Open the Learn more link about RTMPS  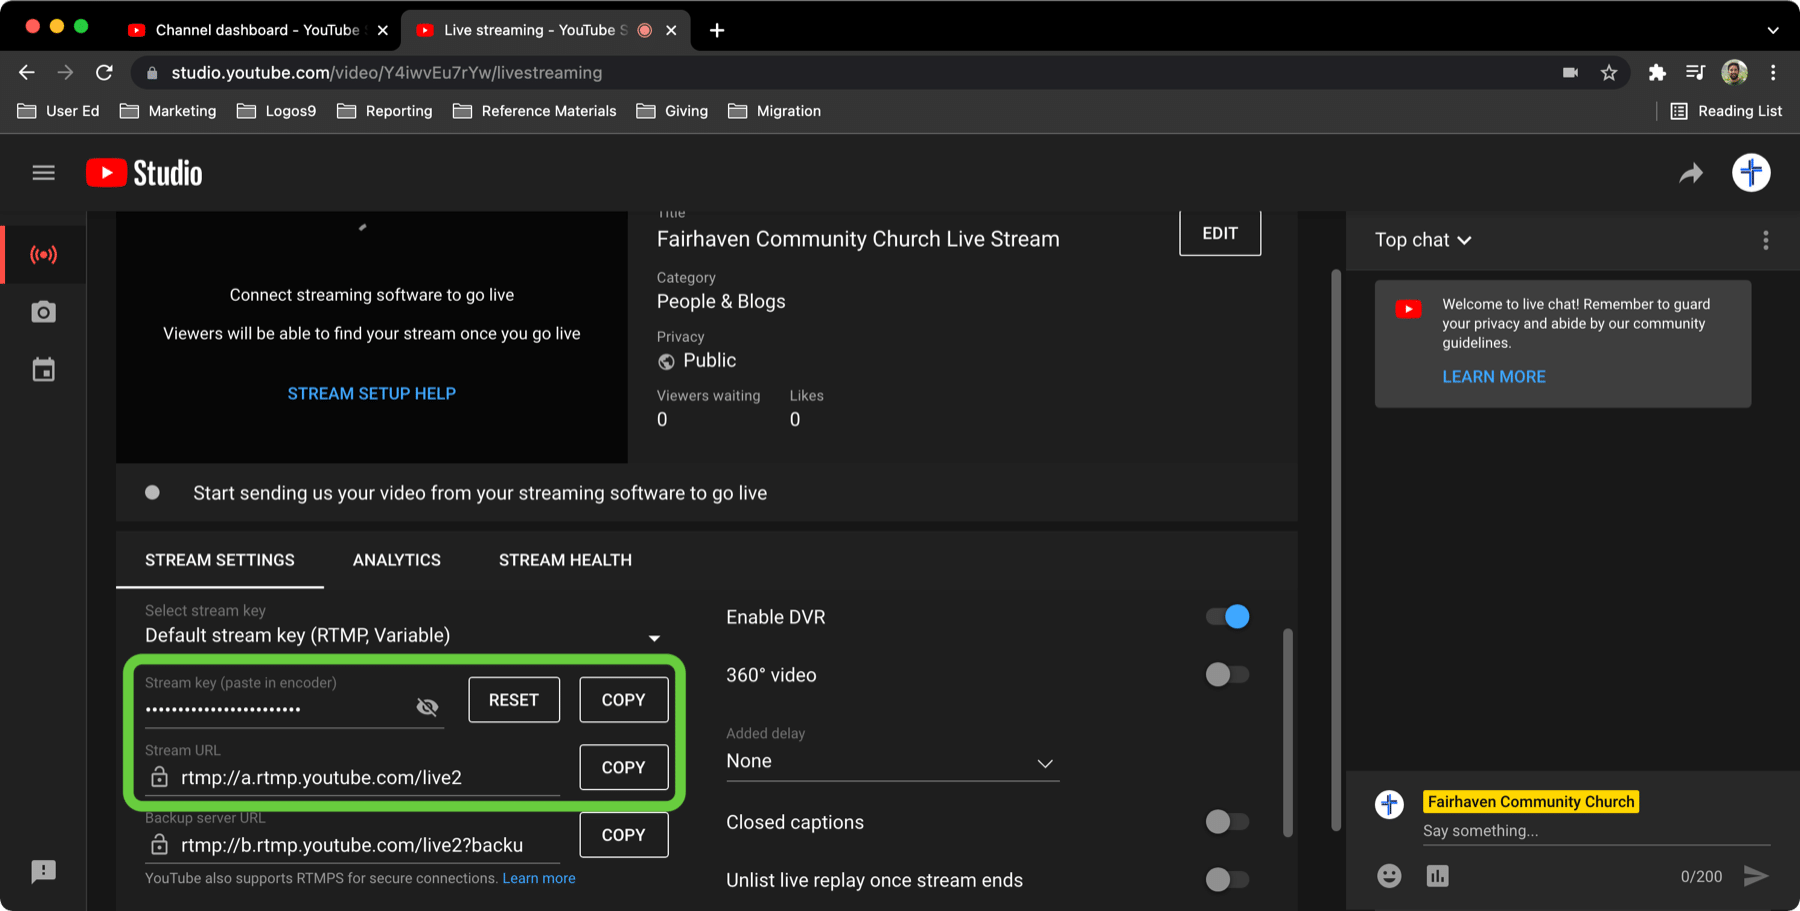pos(539,878)
